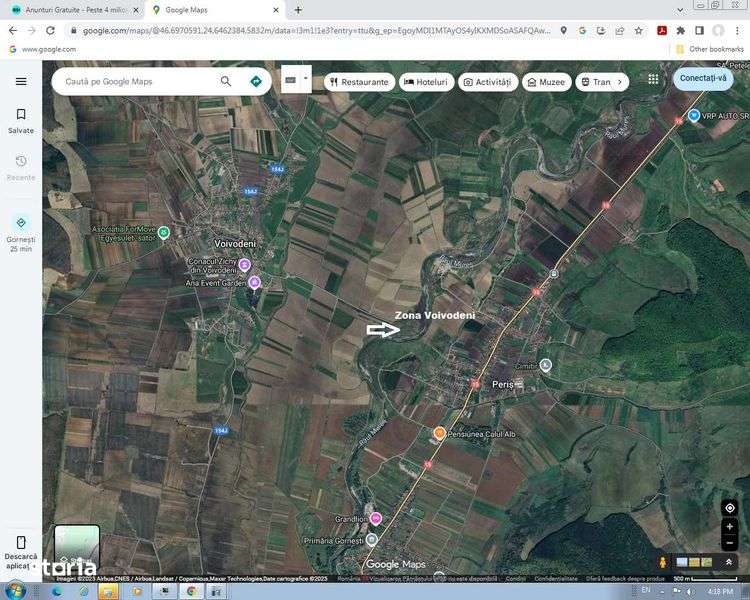The width and height of the screenshot is (750, 600).
Task: Filter map by Activități
Action: [488, 82]
